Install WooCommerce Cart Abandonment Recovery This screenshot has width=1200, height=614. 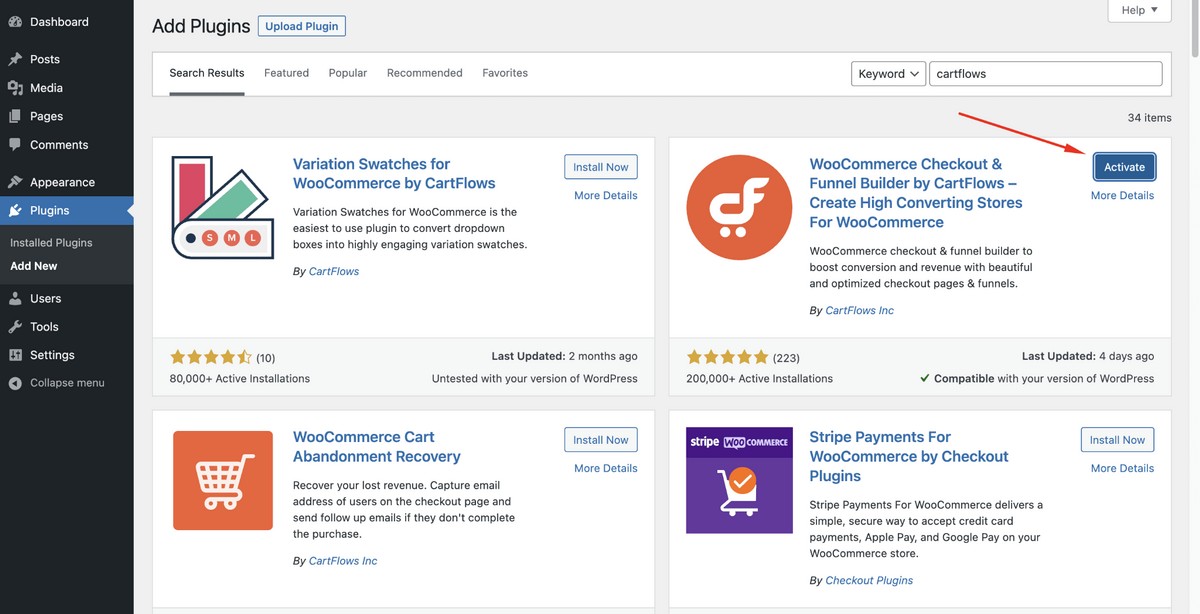601,440
